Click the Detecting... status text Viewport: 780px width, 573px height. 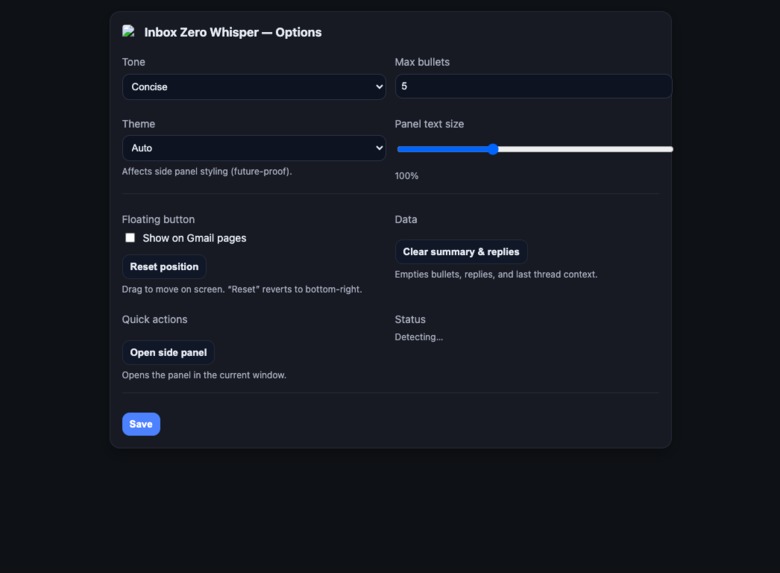tap(418, 337)
